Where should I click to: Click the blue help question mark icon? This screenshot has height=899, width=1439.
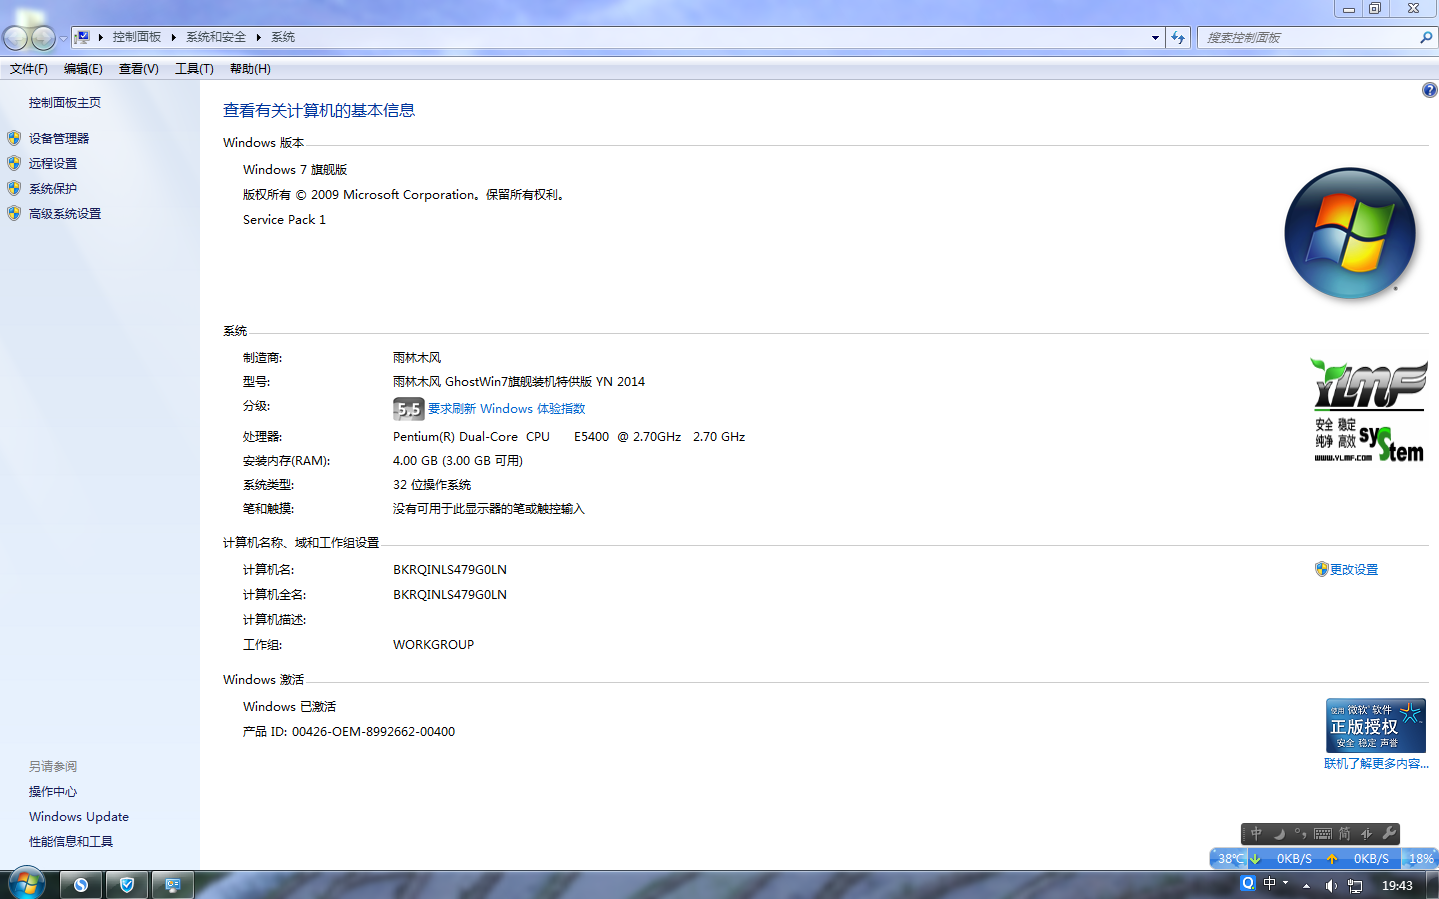[x=1430, y=90]
